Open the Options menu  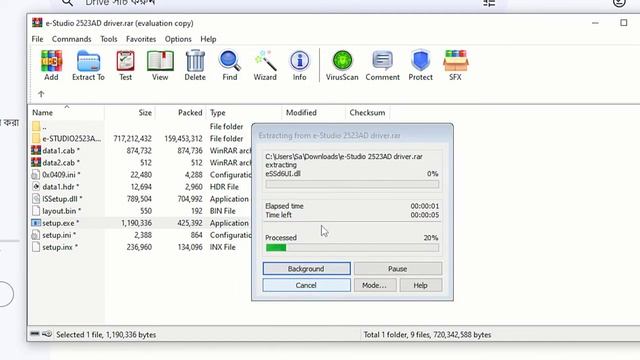[178, 39]
